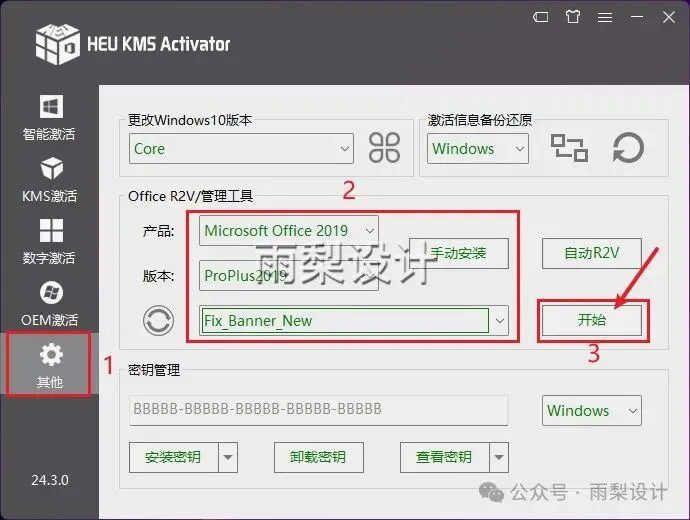Expand the 安装密钥 split-button arrow
Viewport: 690px width, 520px height.
point(228,458)
